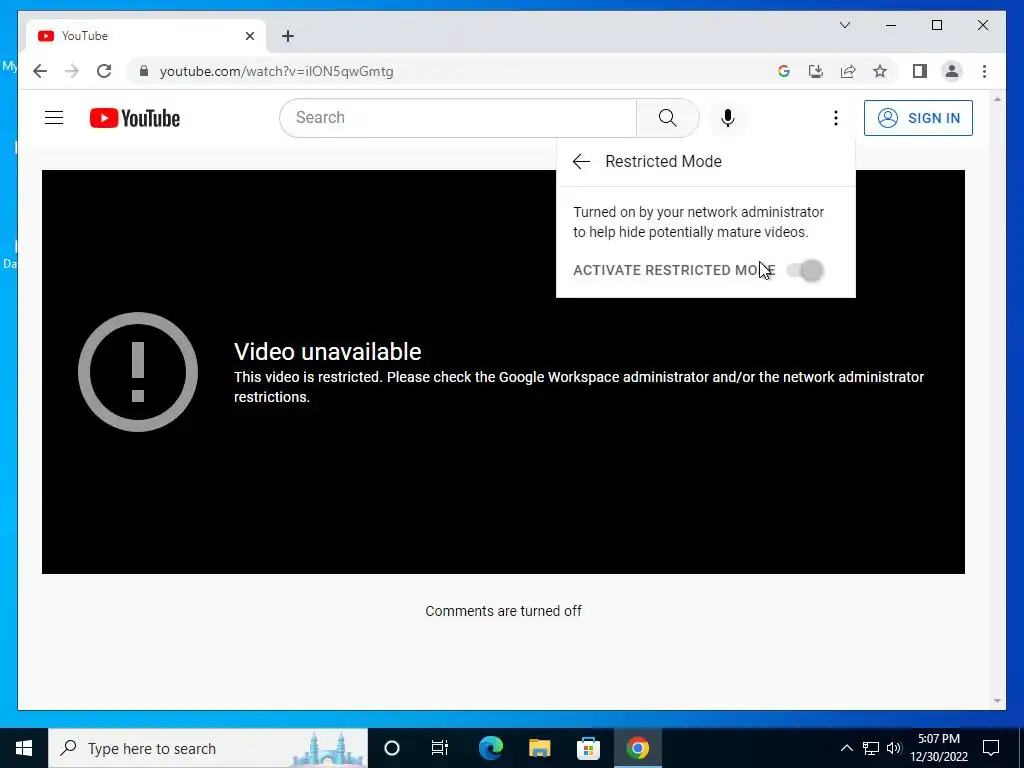Viewport: 1024px width, 768px height.
Task: Click the 'Video unavailable' heading
Action: [327, 352]
